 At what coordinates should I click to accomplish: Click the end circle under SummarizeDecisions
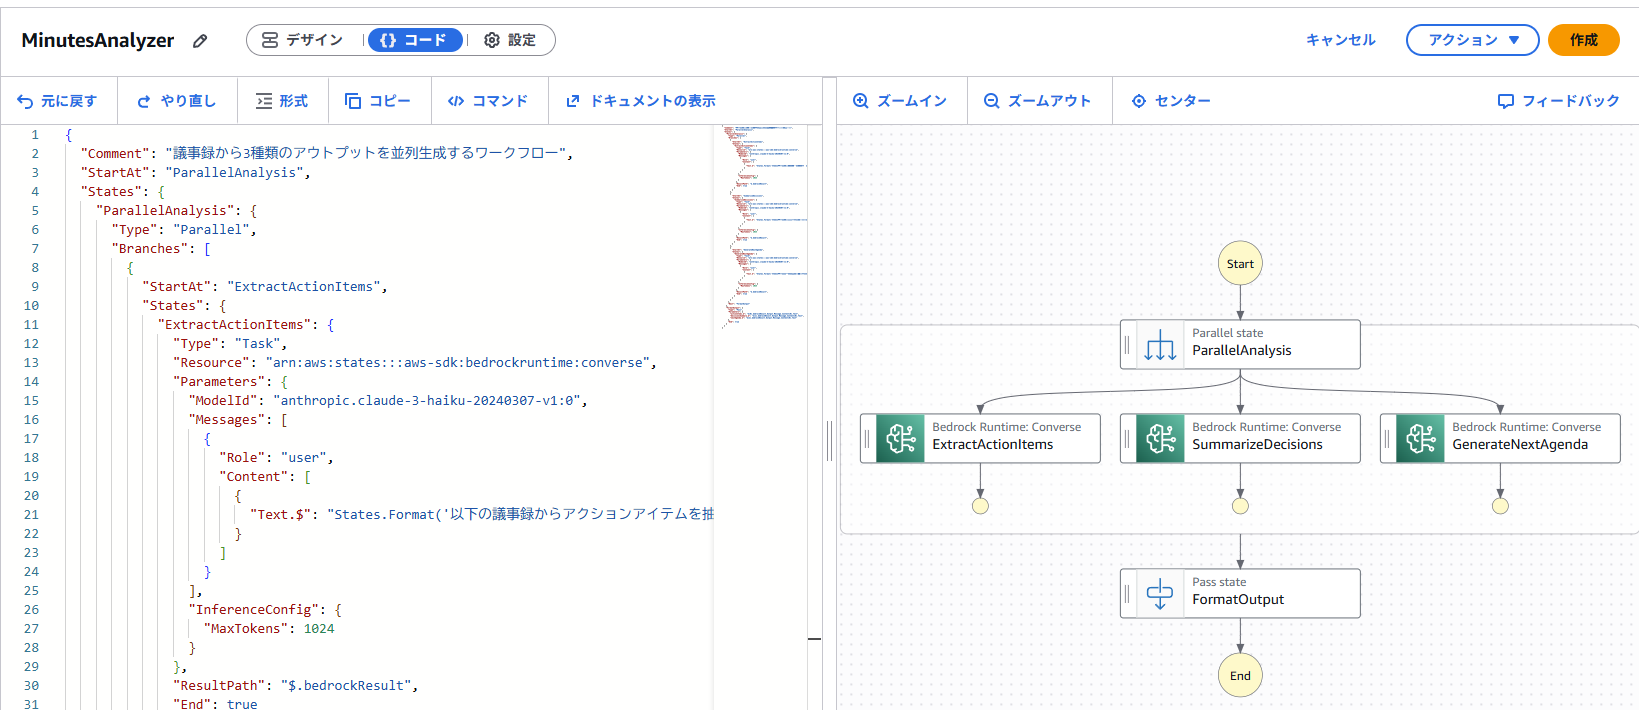point(1240,506)
